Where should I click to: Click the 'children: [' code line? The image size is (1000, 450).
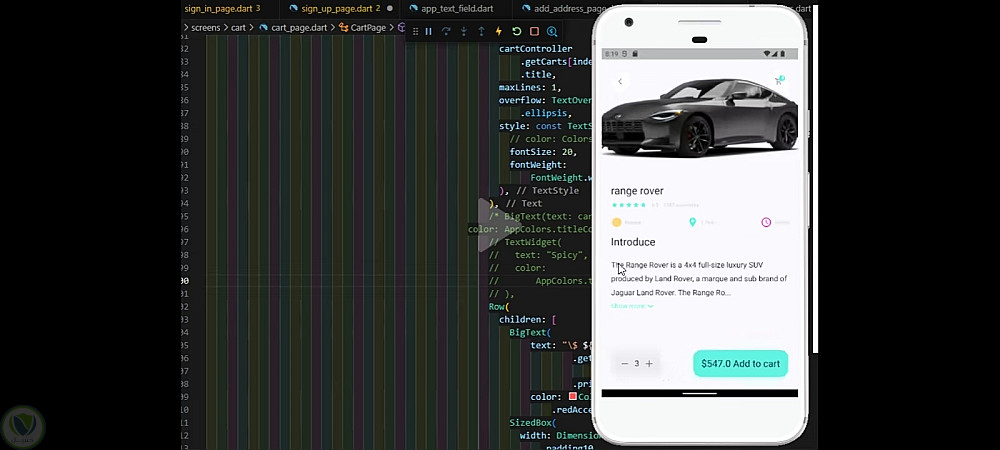pyautogui.click(x=527, y=319)
